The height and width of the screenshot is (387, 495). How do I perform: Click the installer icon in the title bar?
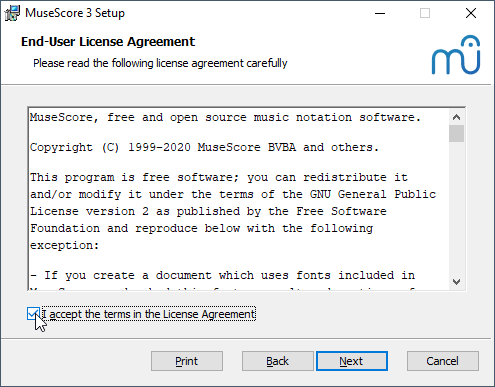tap(12, 13)
